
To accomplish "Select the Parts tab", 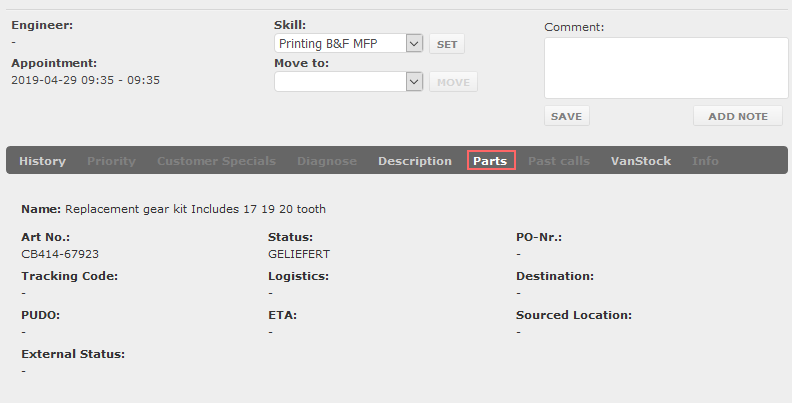I will (x=490, y=161).
